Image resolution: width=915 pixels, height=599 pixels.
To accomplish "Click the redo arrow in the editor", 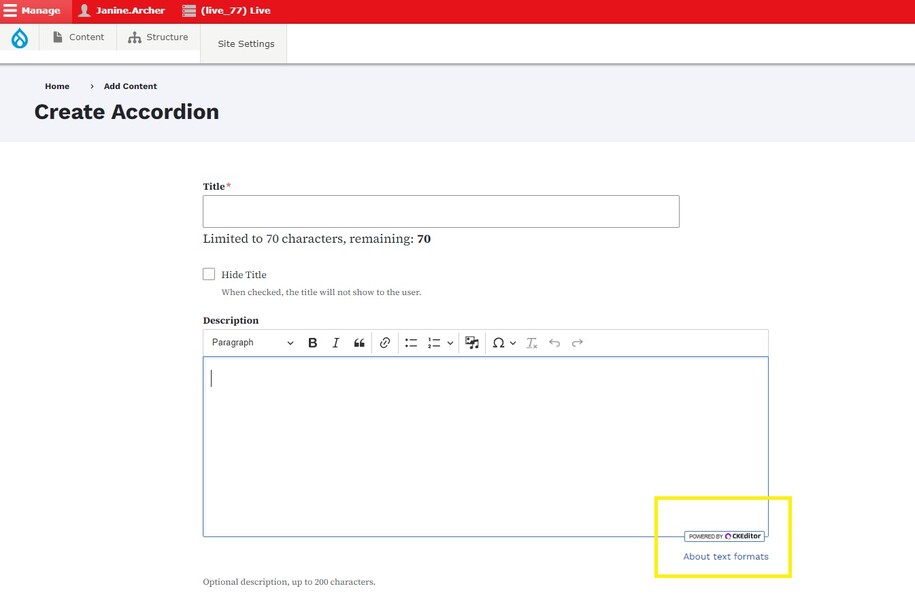I will [x=577, y=343].
